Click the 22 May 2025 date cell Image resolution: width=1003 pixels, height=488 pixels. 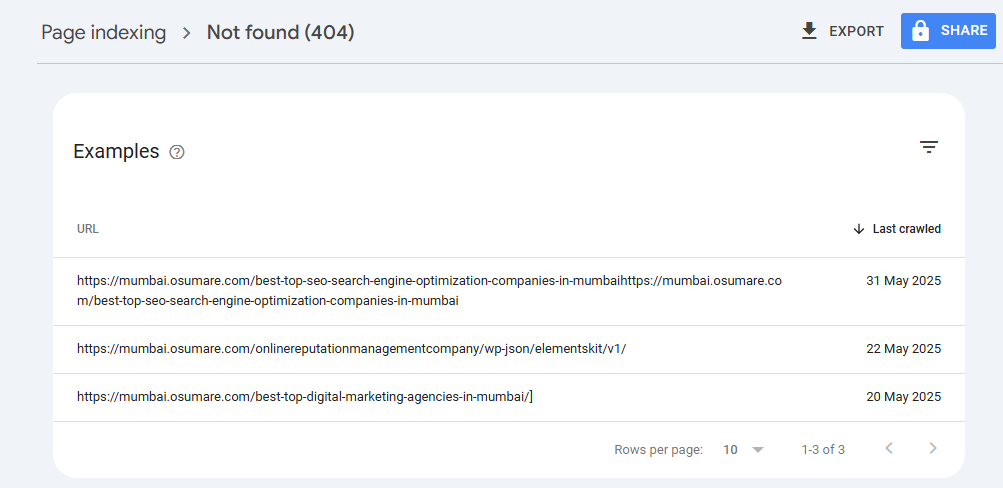(903, 349)
